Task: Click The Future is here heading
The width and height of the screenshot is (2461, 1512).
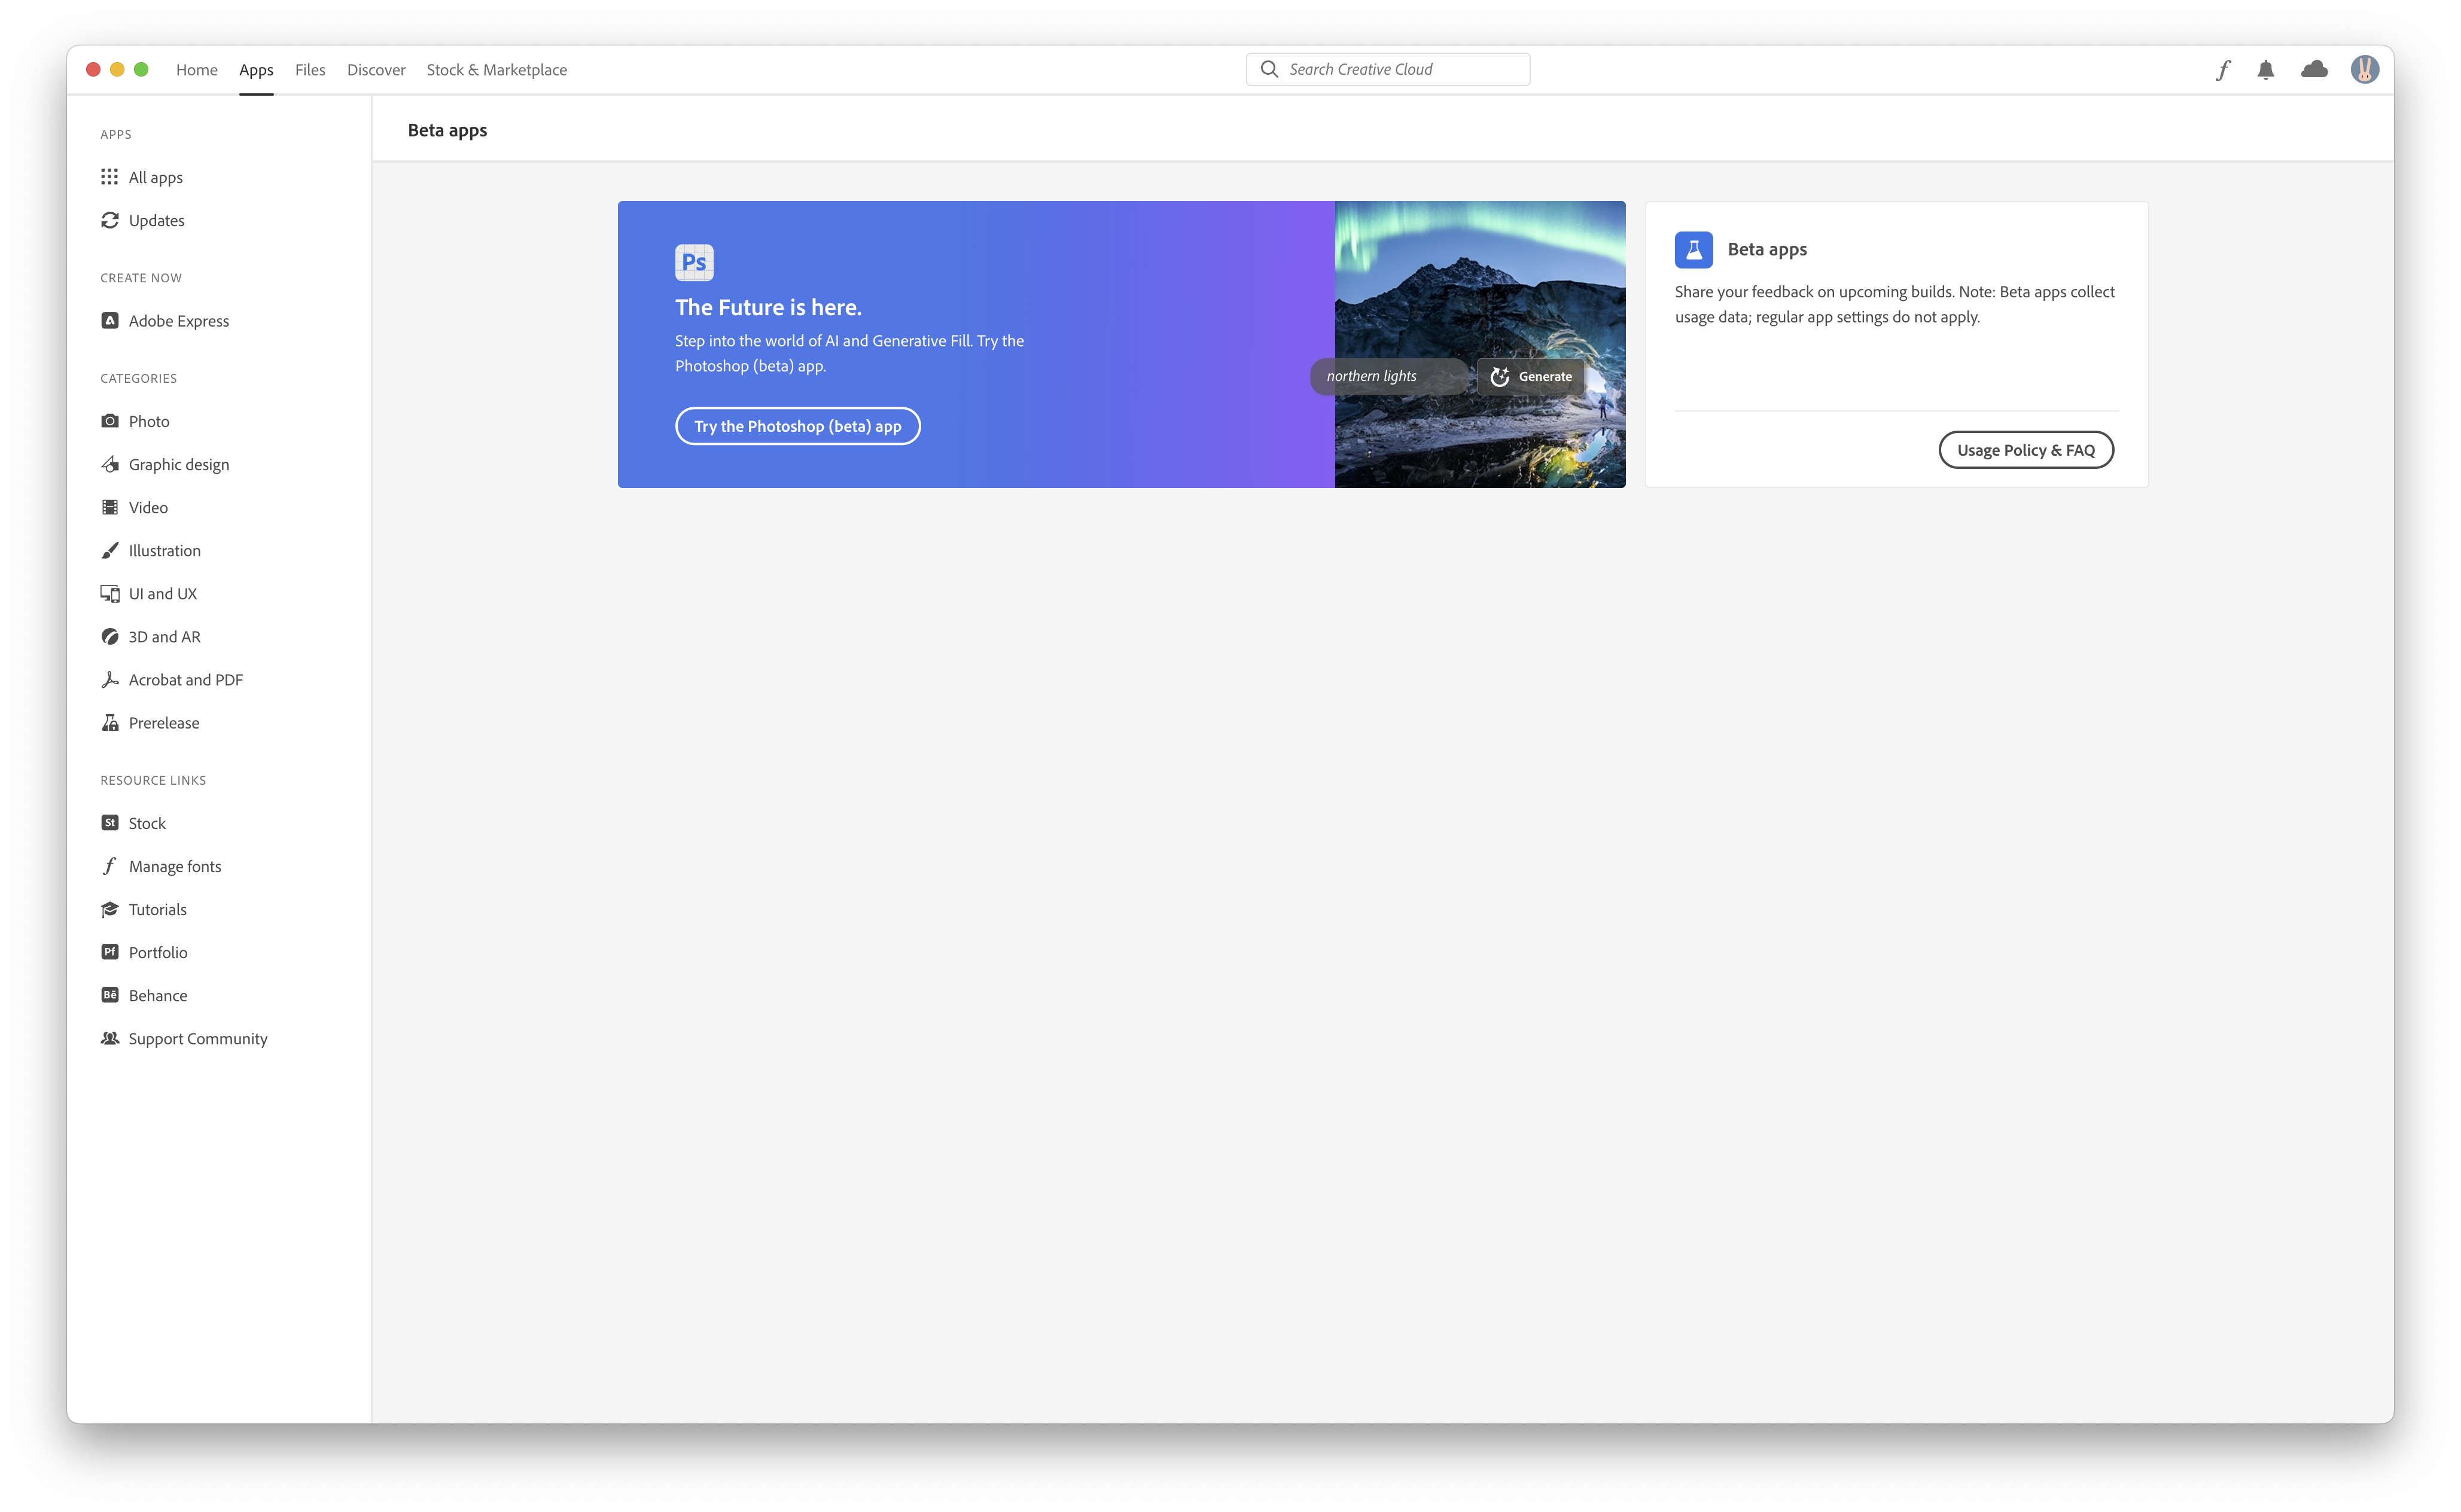Action: tap(768, 307)
